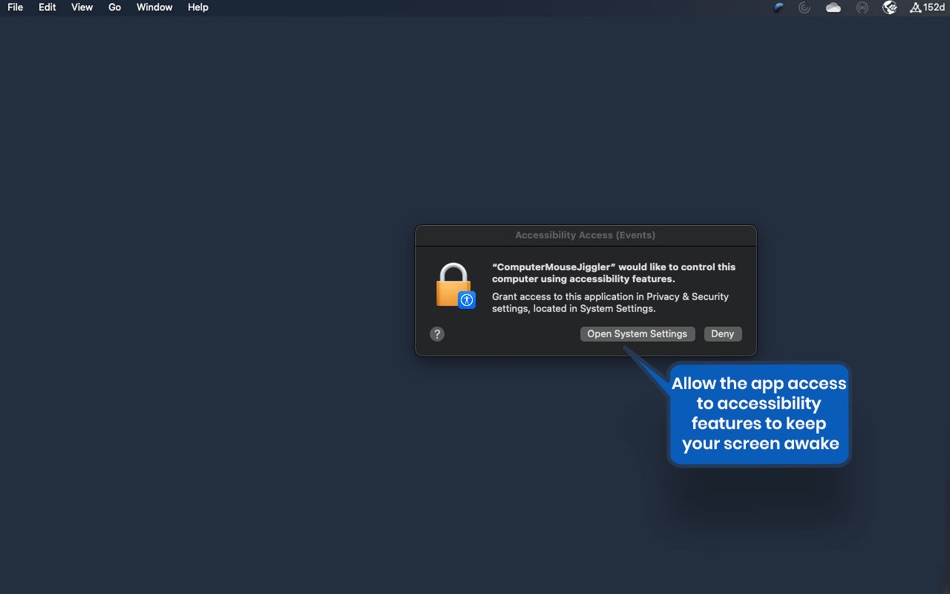950x594 pixels.
Task: Click the triangle icon showing 152d
Action: point(928,7)
